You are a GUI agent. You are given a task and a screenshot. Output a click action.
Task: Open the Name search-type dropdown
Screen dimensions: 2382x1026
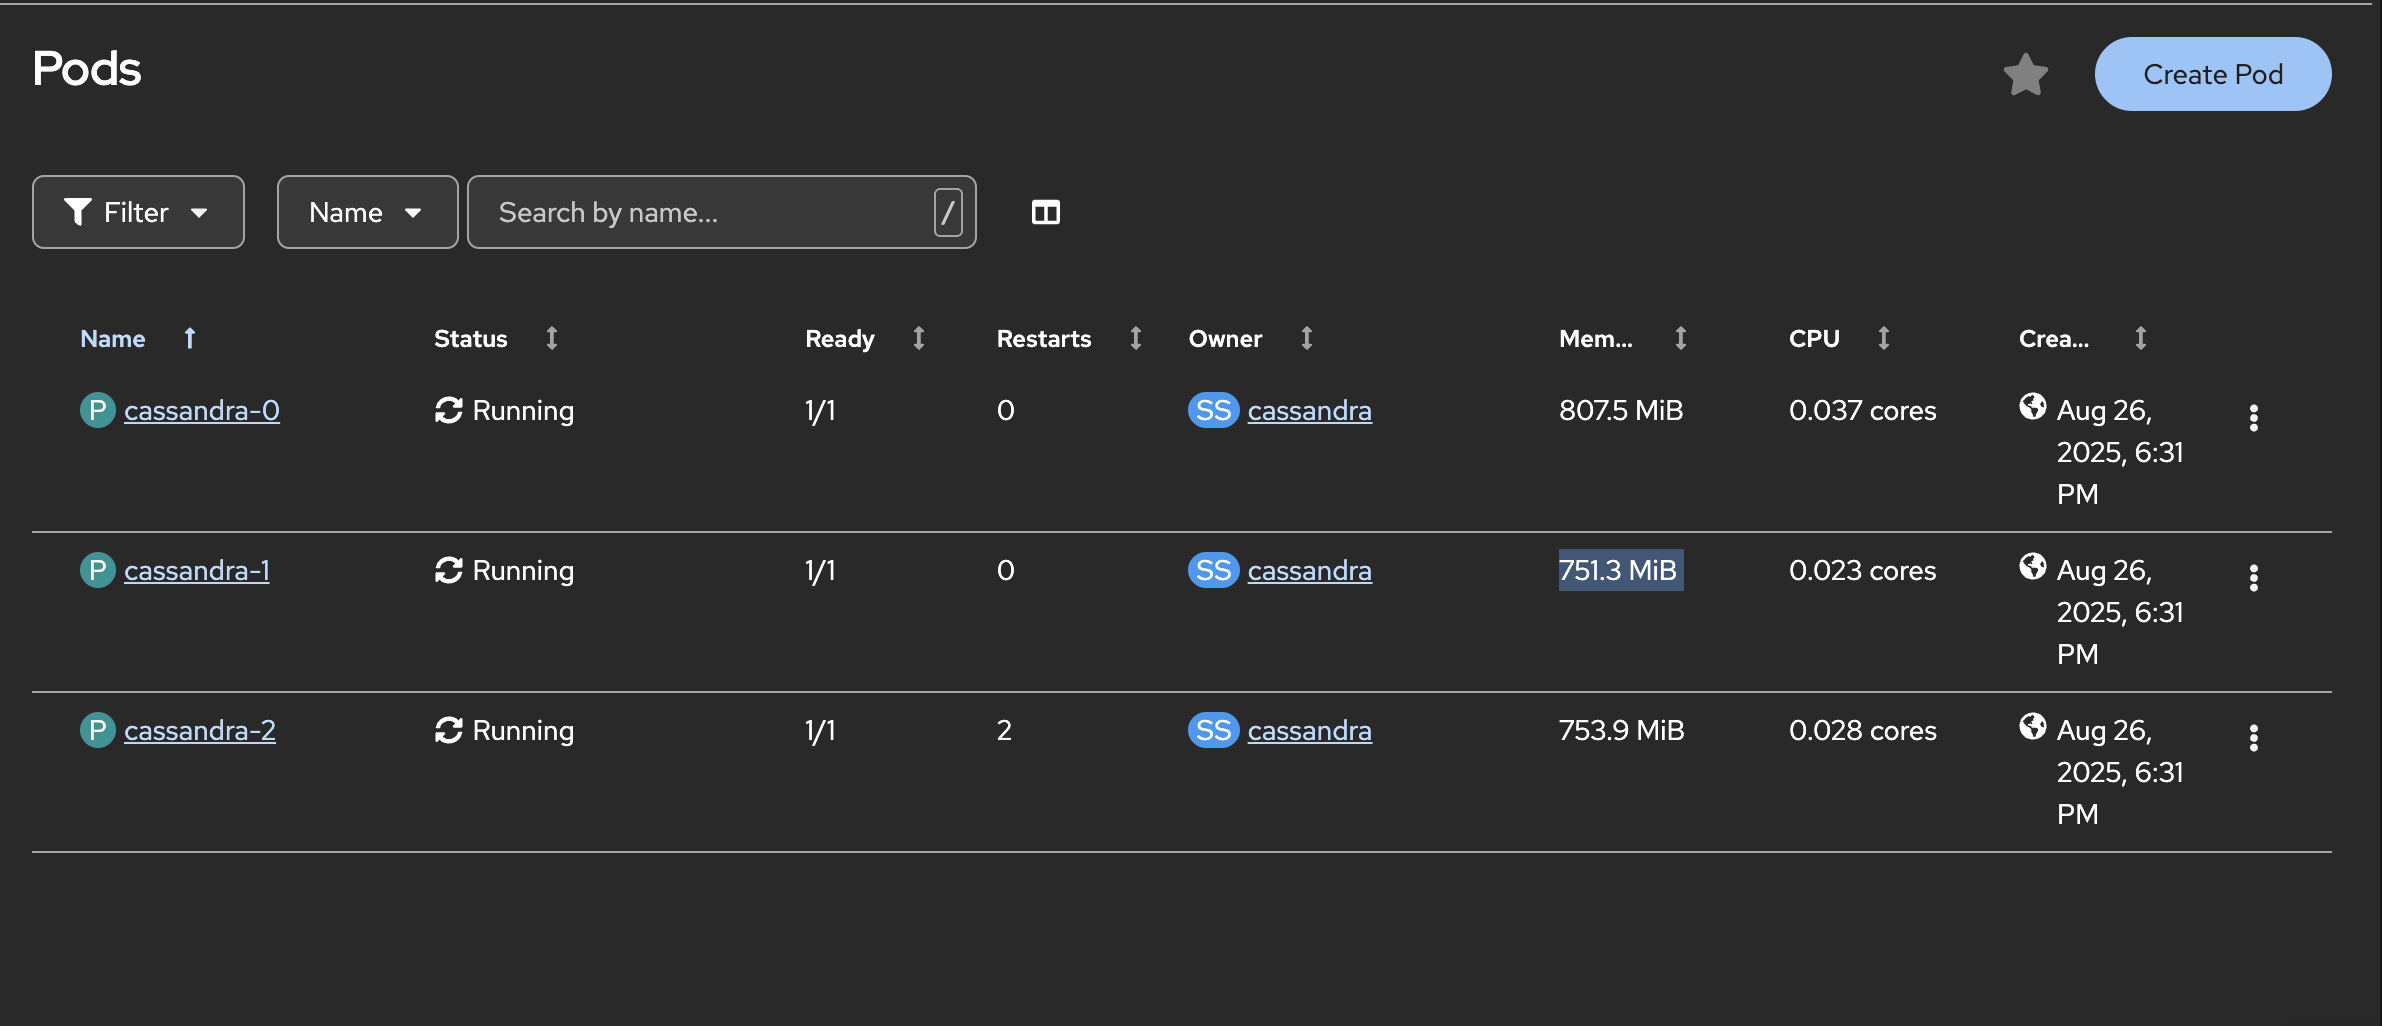pos(367,212)
